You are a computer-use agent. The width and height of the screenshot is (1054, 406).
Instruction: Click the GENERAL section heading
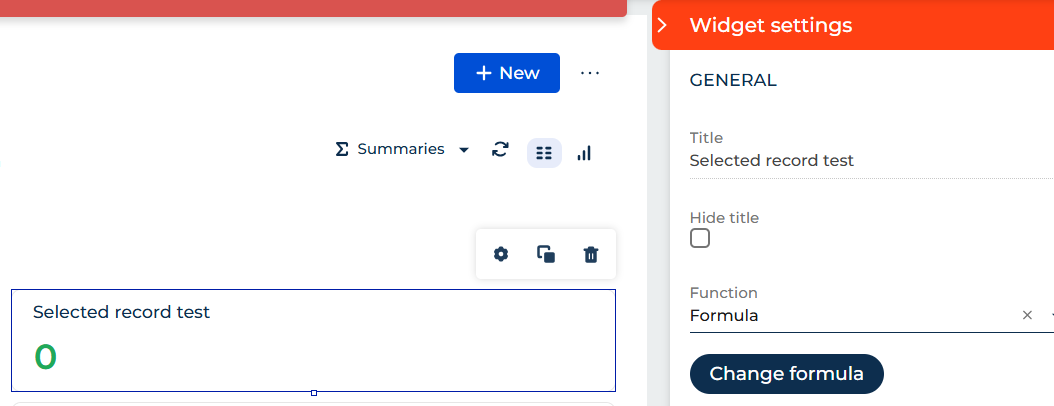pos(733,81)
